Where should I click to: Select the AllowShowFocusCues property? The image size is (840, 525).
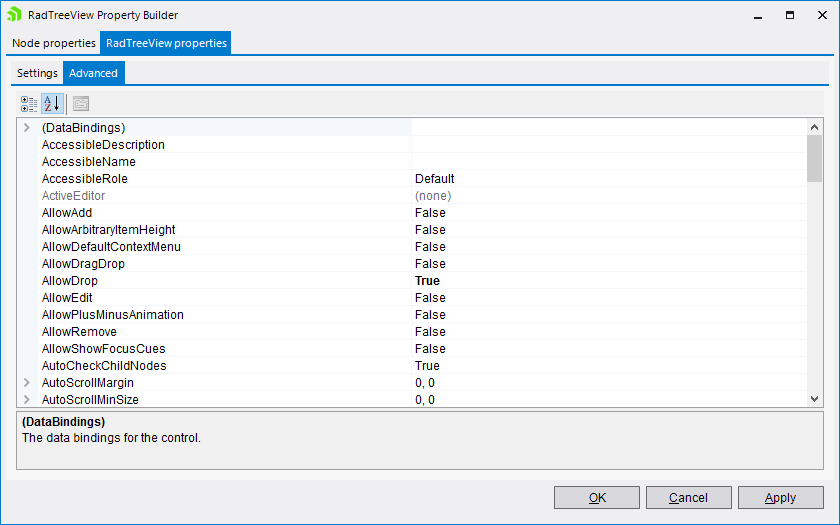pos(103,349)
